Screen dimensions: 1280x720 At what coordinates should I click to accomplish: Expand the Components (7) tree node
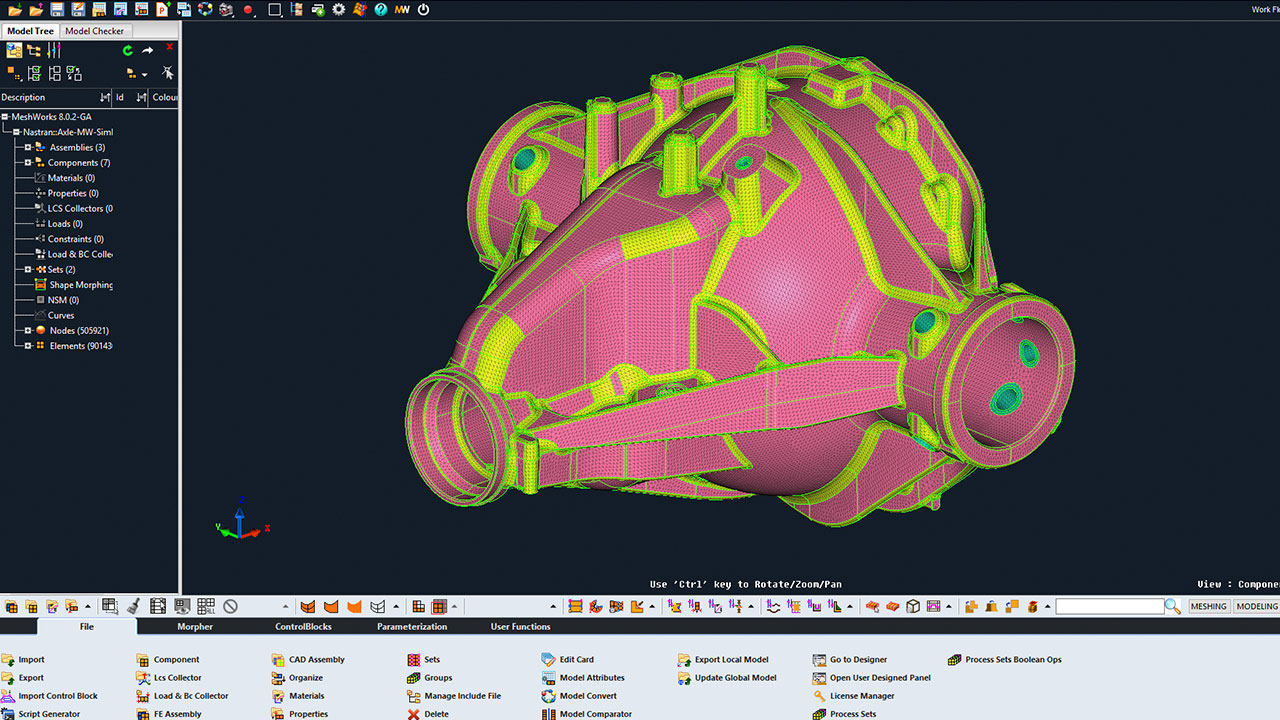point(28,162)
